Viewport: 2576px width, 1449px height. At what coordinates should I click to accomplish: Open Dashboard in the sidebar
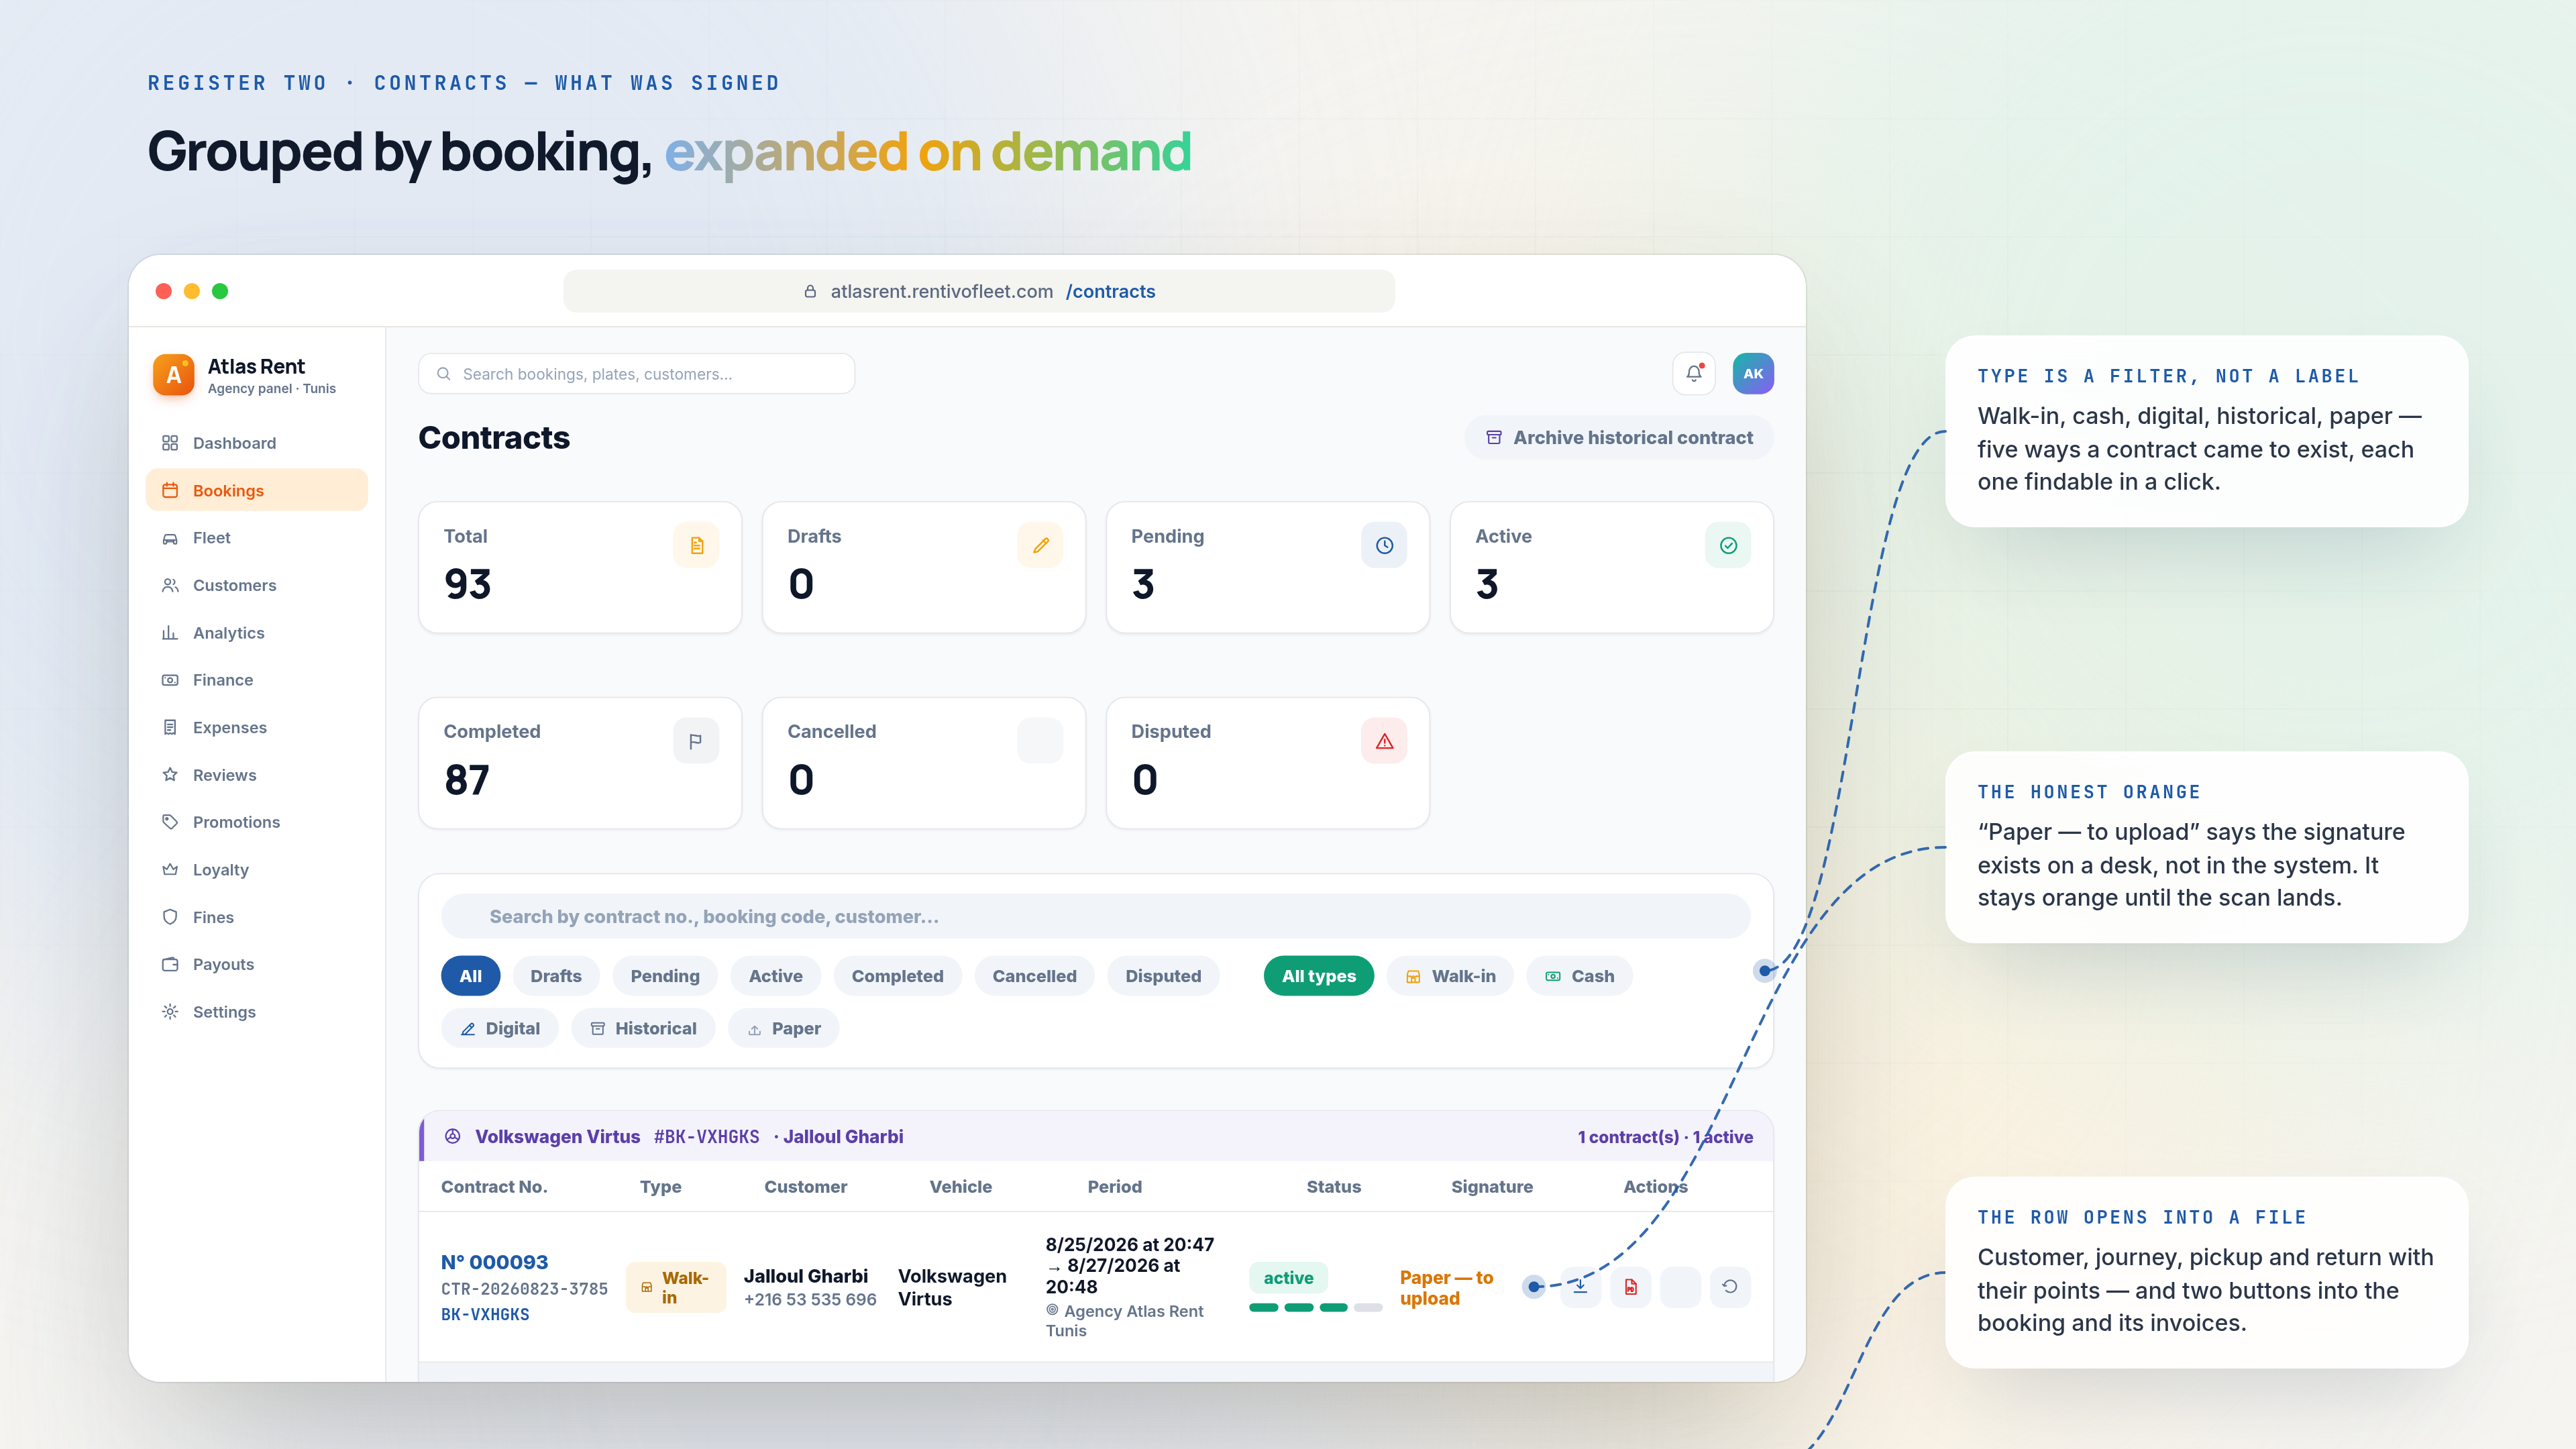(x=257, y=443)
